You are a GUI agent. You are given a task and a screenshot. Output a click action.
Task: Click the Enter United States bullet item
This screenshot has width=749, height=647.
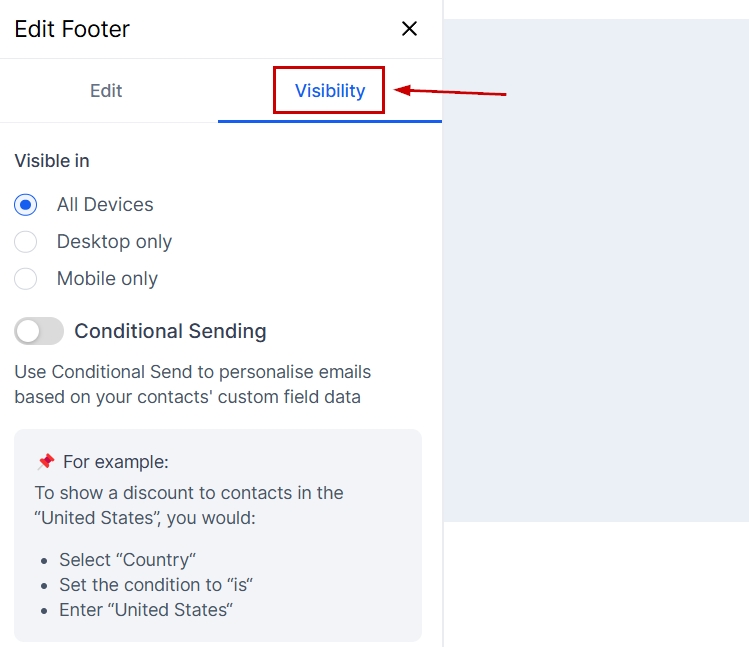click(146, 610)
